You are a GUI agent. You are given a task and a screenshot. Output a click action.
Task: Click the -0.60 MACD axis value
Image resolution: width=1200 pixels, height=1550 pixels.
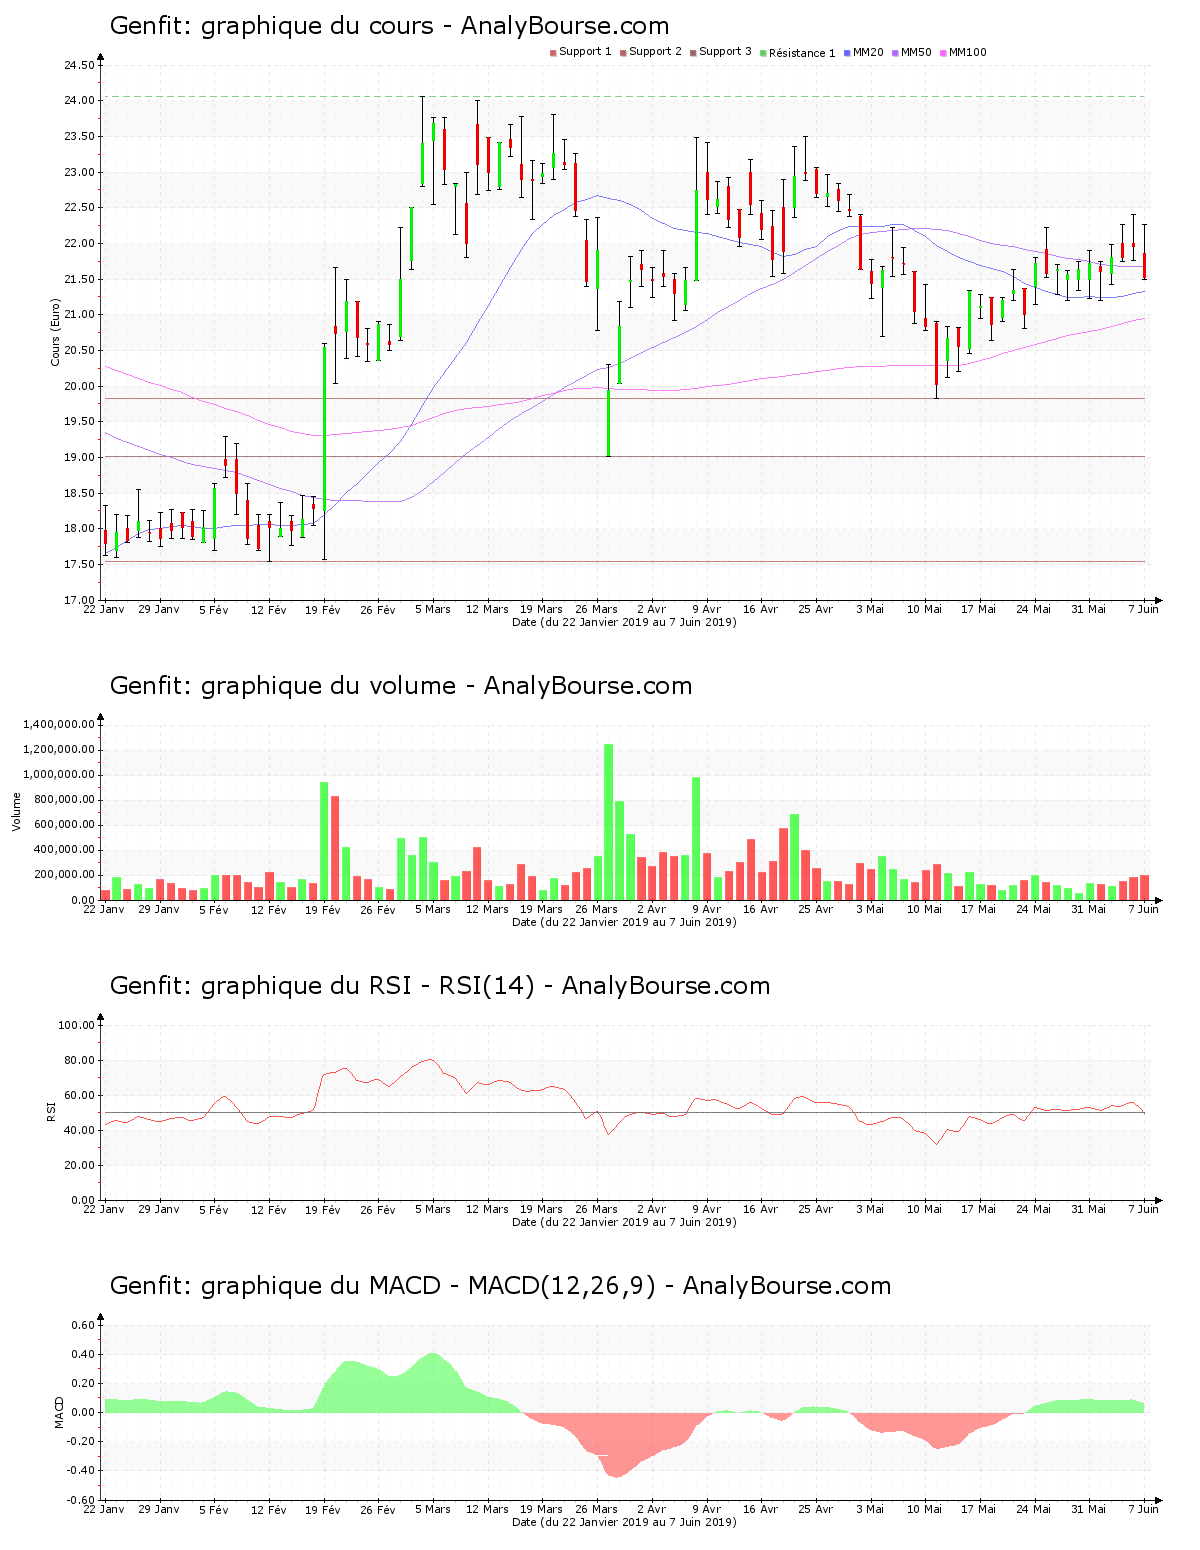(81, 1500)
